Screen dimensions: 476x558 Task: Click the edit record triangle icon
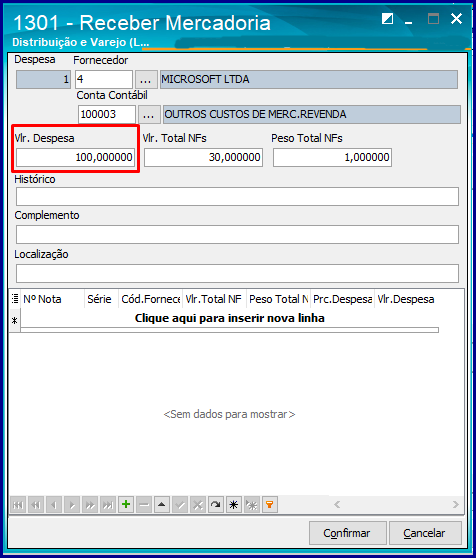(x=162, y=504)
